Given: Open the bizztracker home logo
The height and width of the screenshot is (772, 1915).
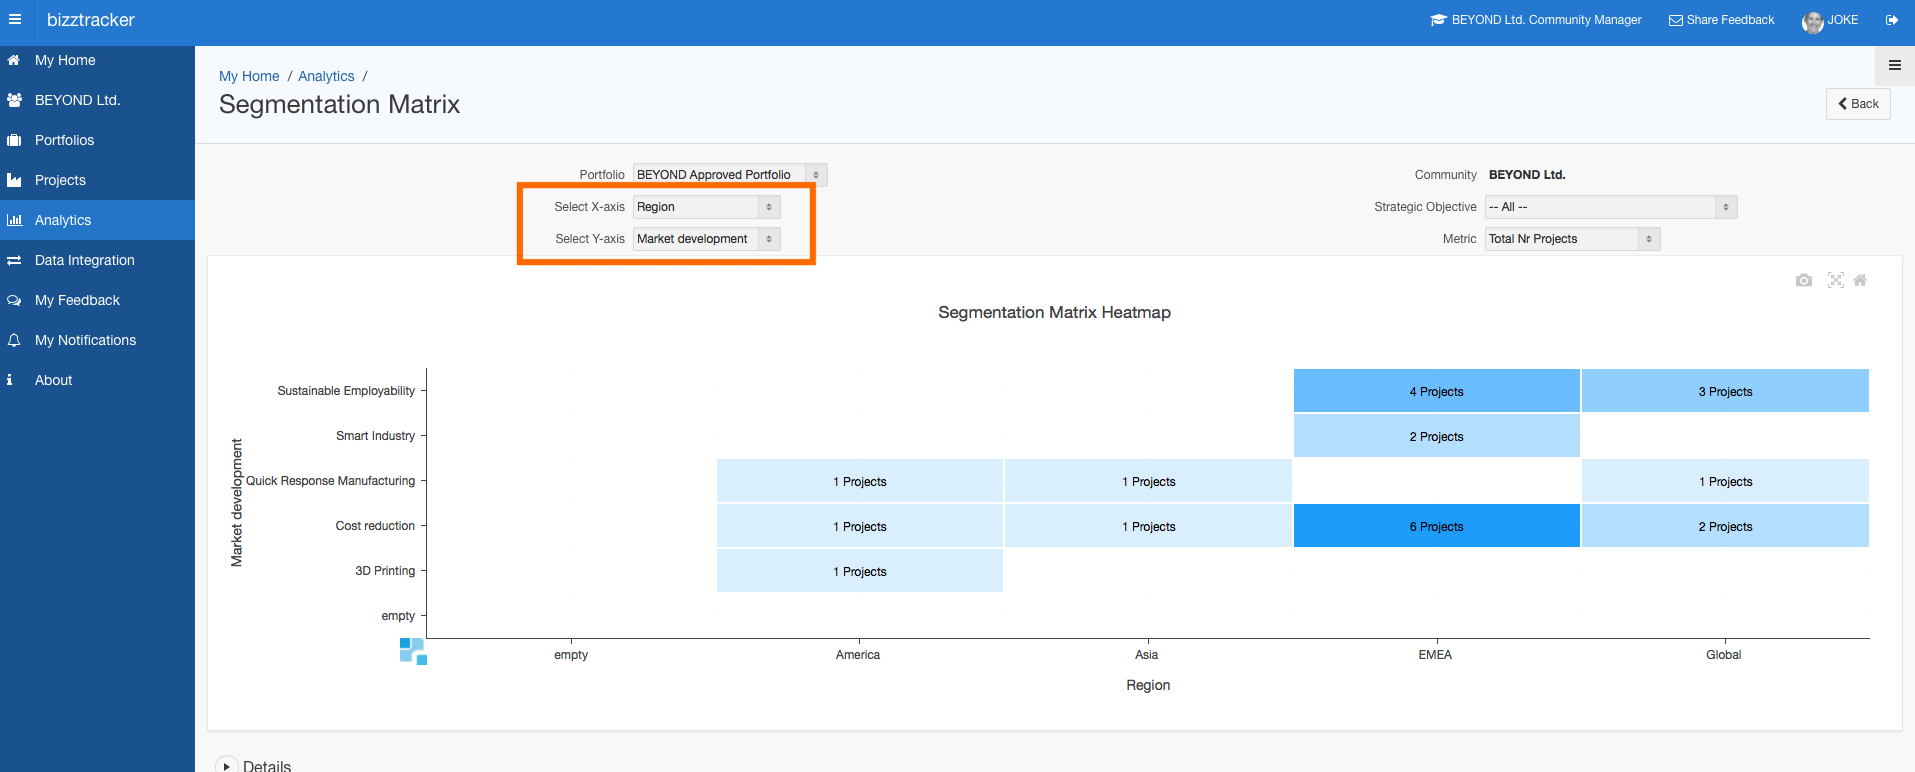Looking at the screenshot, I should pyautogui.click(x=90, y=20).
